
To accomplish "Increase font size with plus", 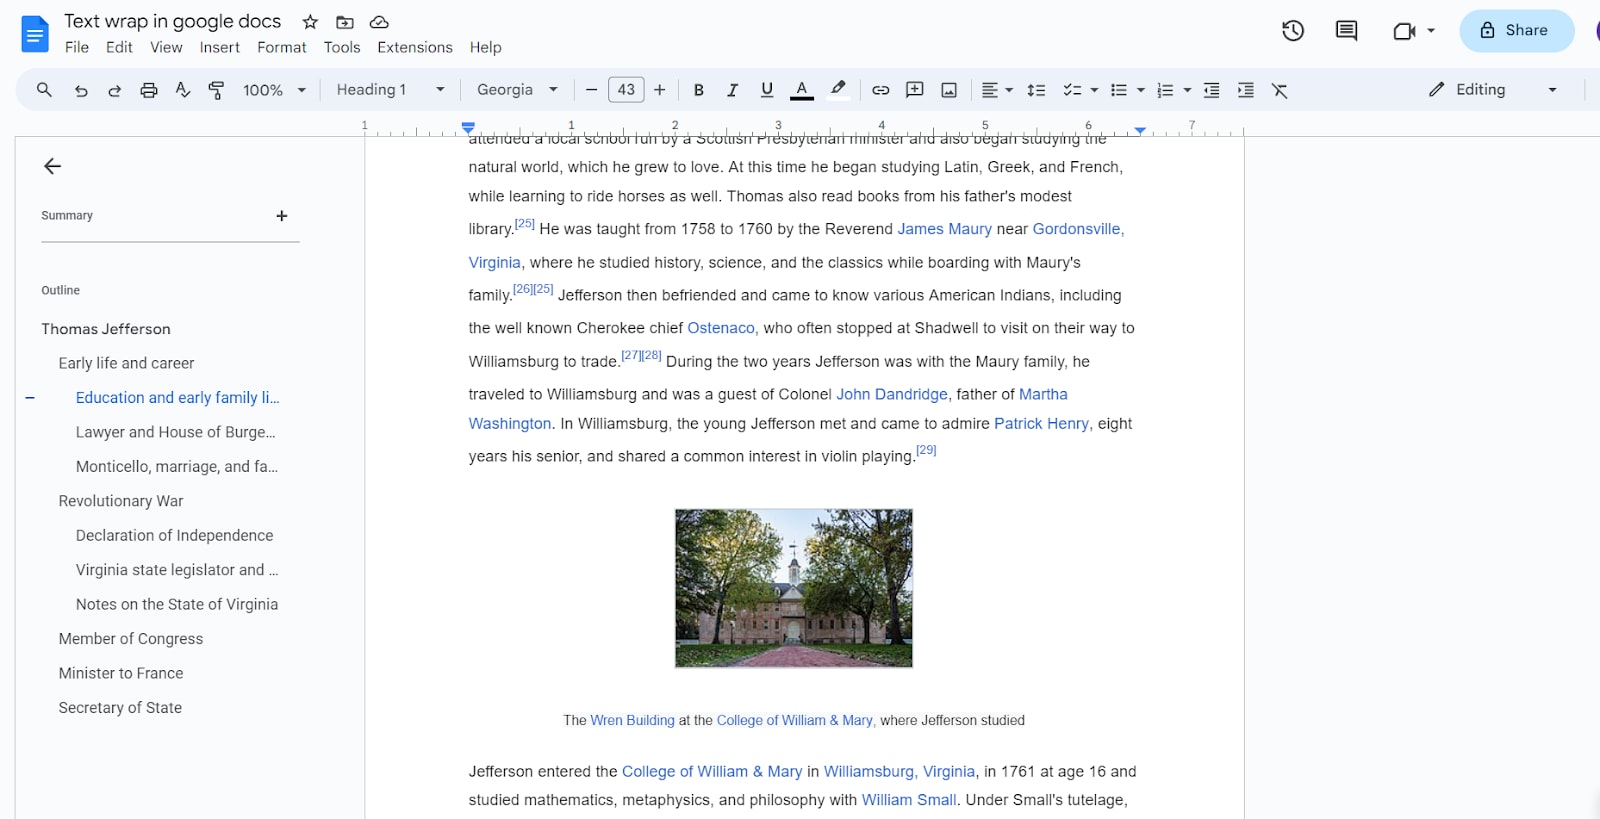I will [660, 90].
